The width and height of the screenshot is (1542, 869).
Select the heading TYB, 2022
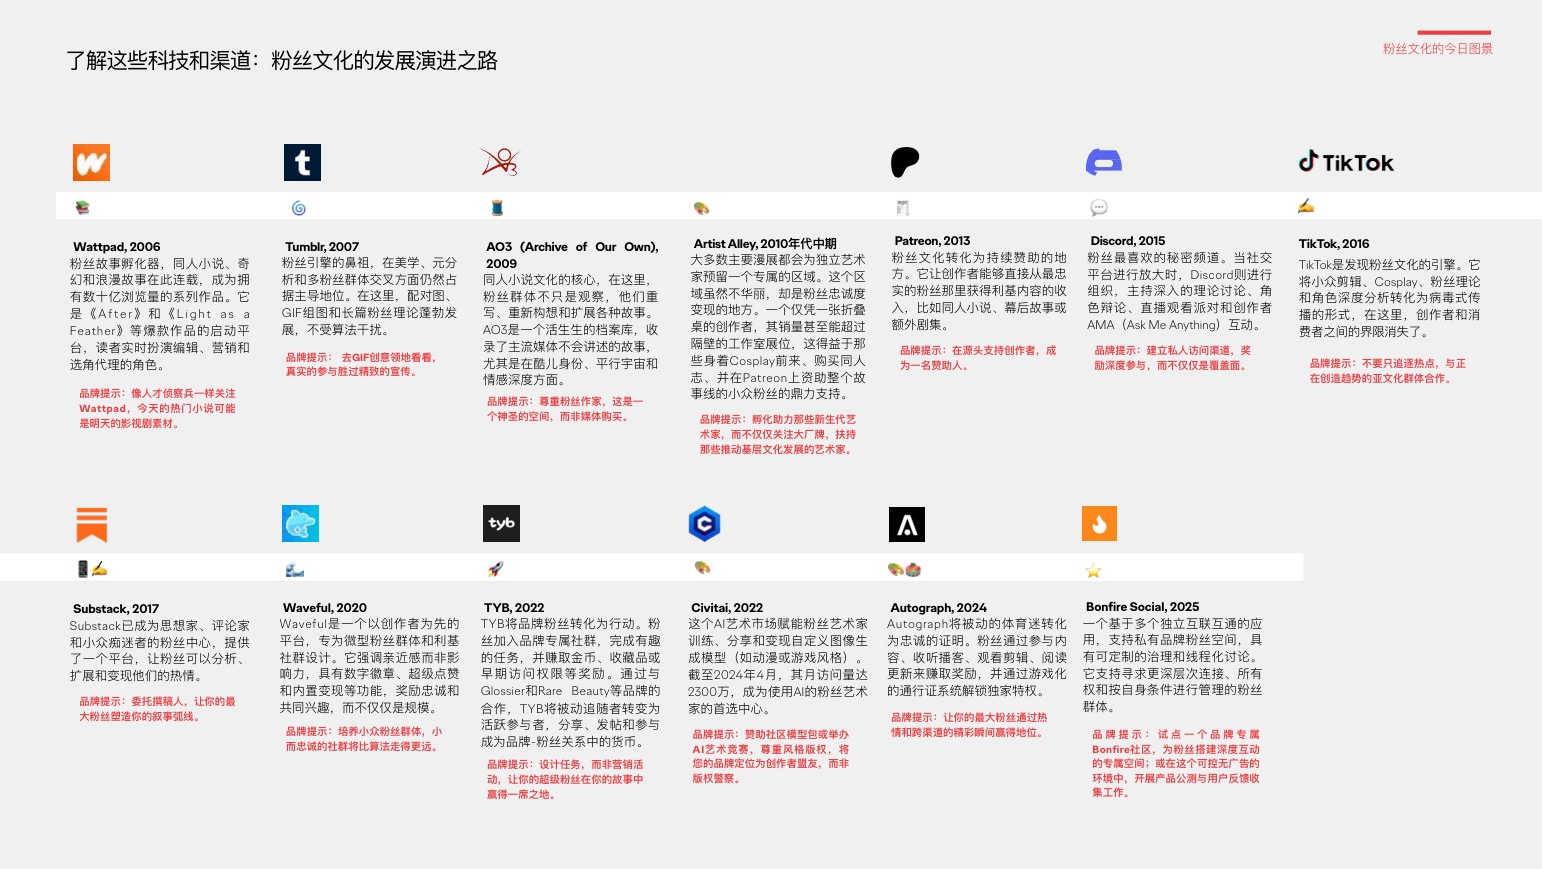(514, 608)
